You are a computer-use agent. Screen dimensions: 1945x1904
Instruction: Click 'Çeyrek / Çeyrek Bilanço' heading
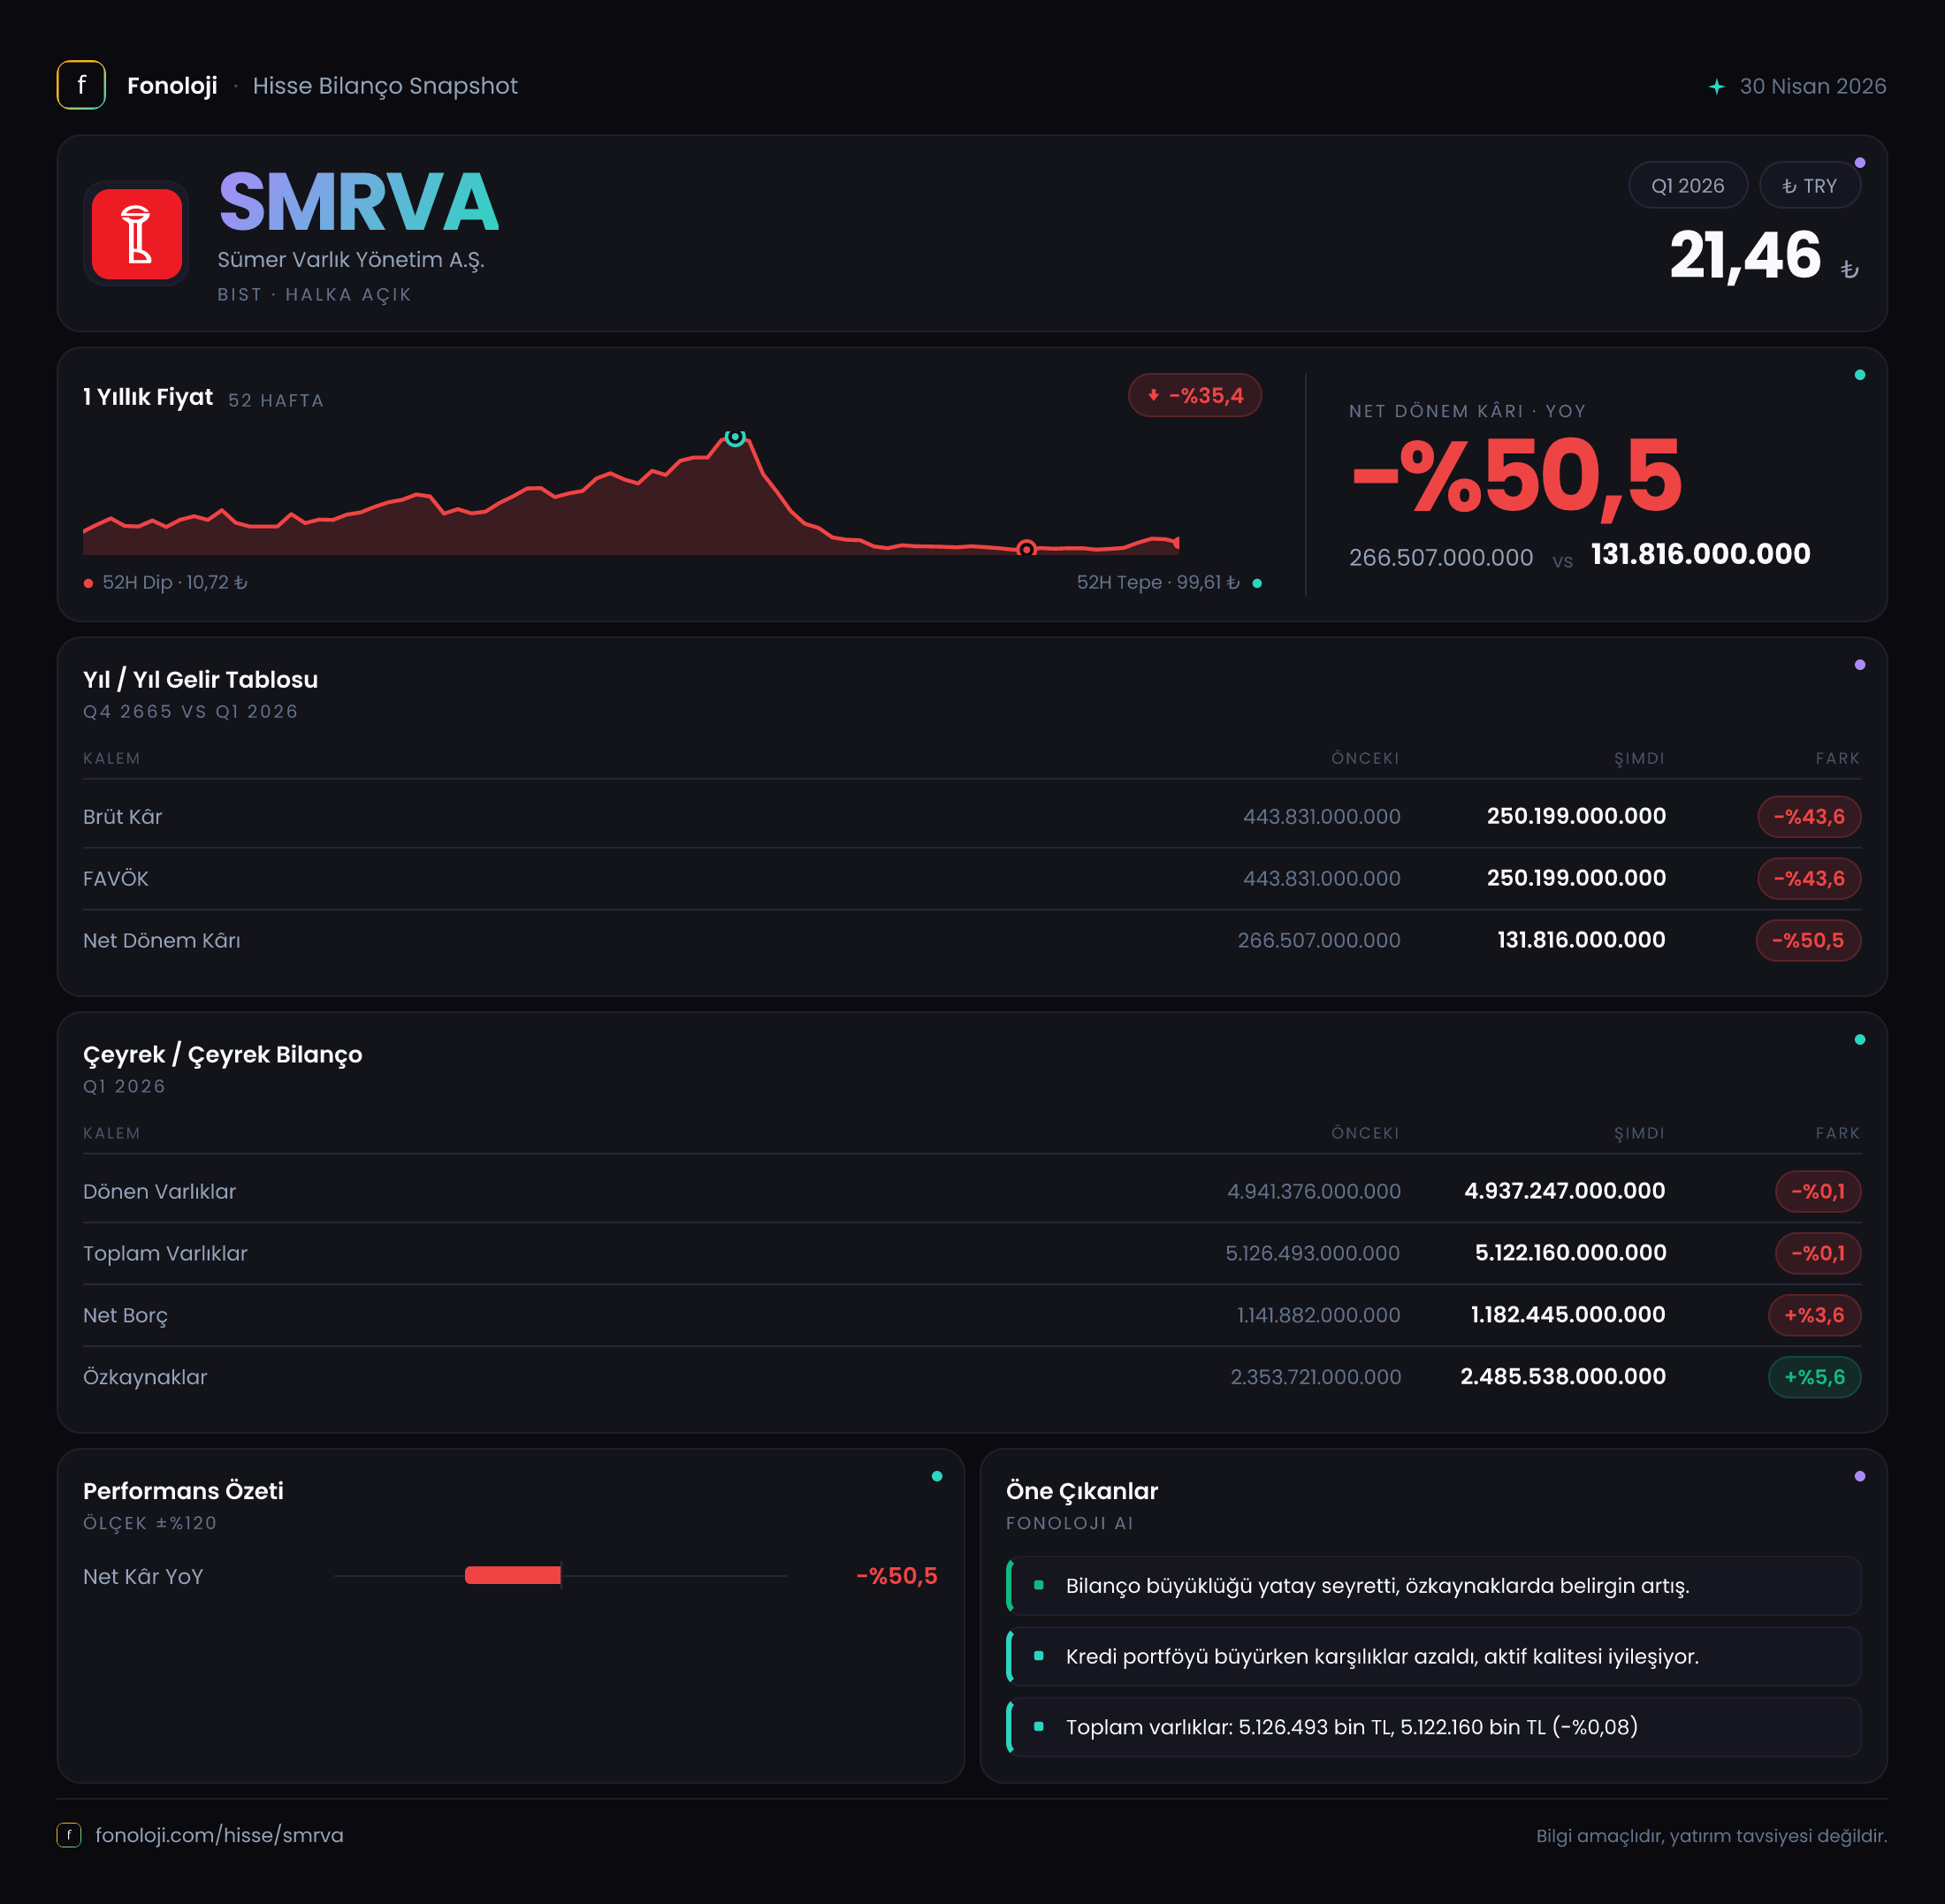(x=223, y=1055)
